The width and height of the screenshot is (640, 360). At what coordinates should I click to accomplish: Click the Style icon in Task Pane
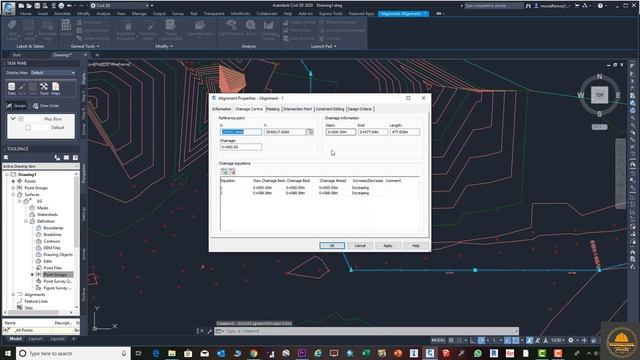22,88
